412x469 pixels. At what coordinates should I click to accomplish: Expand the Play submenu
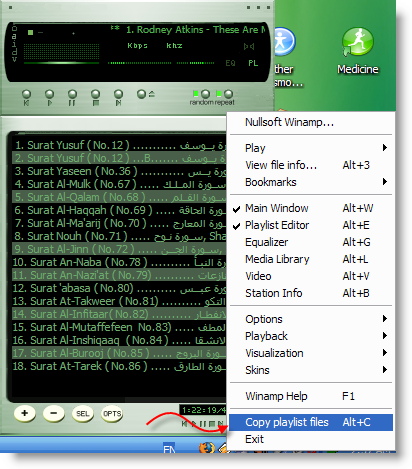[311, 148]
